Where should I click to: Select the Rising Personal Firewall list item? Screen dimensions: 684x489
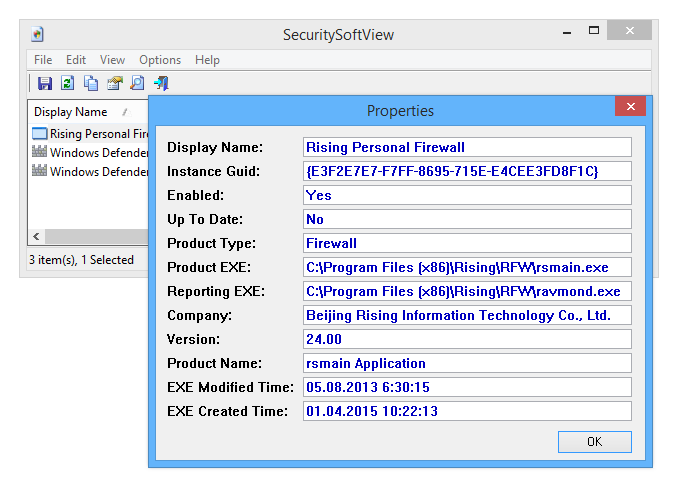95,134
